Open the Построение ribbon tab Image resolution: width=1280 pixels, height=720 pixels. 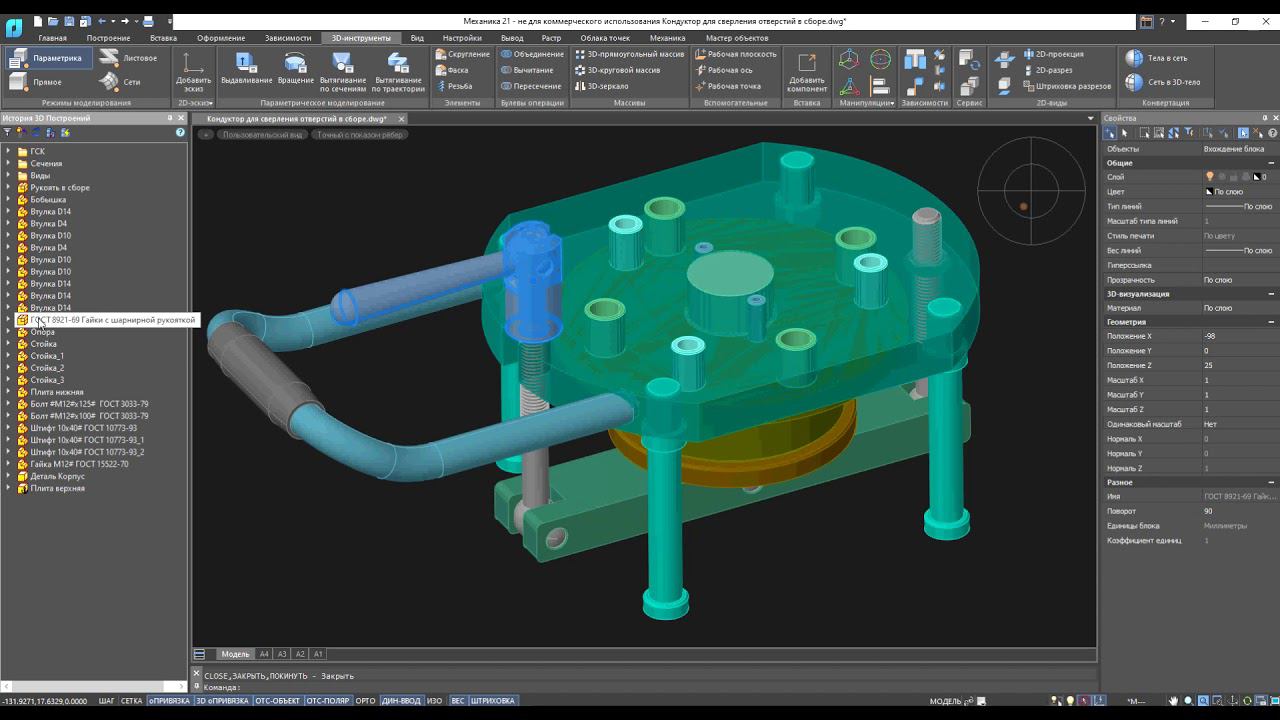point(108,38)
